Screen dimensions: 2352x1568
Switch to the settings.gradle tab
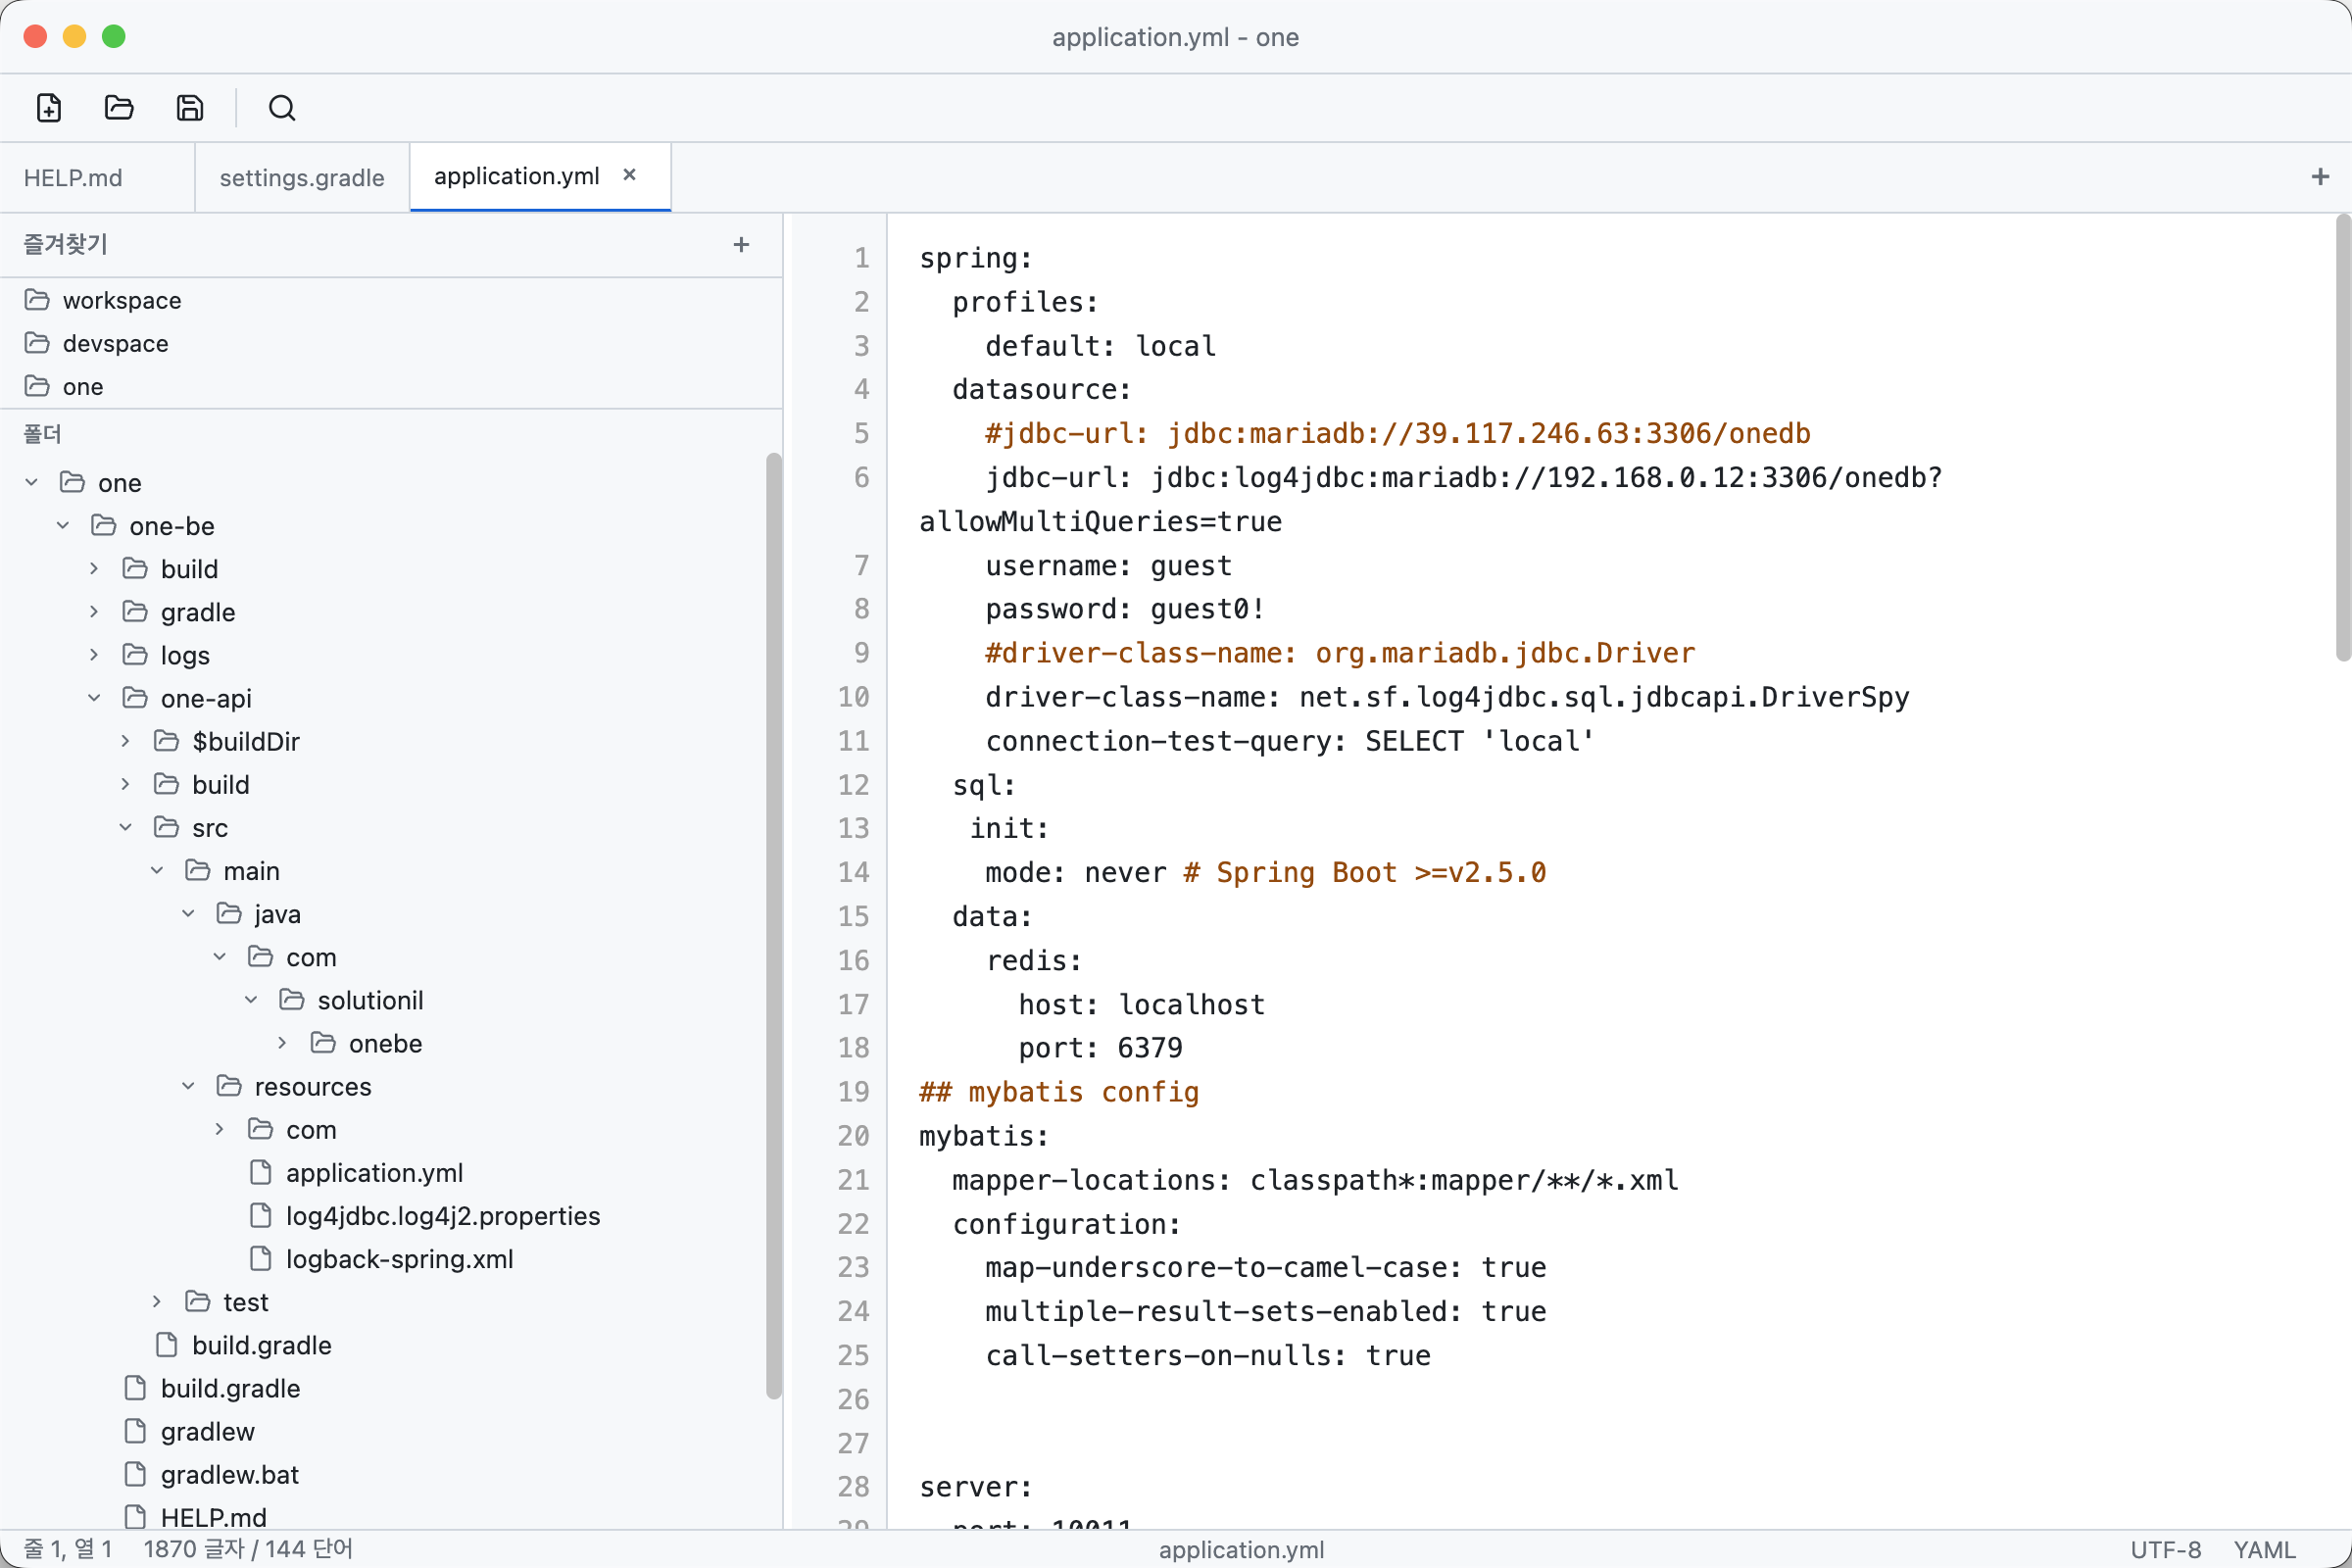[301, 178]
